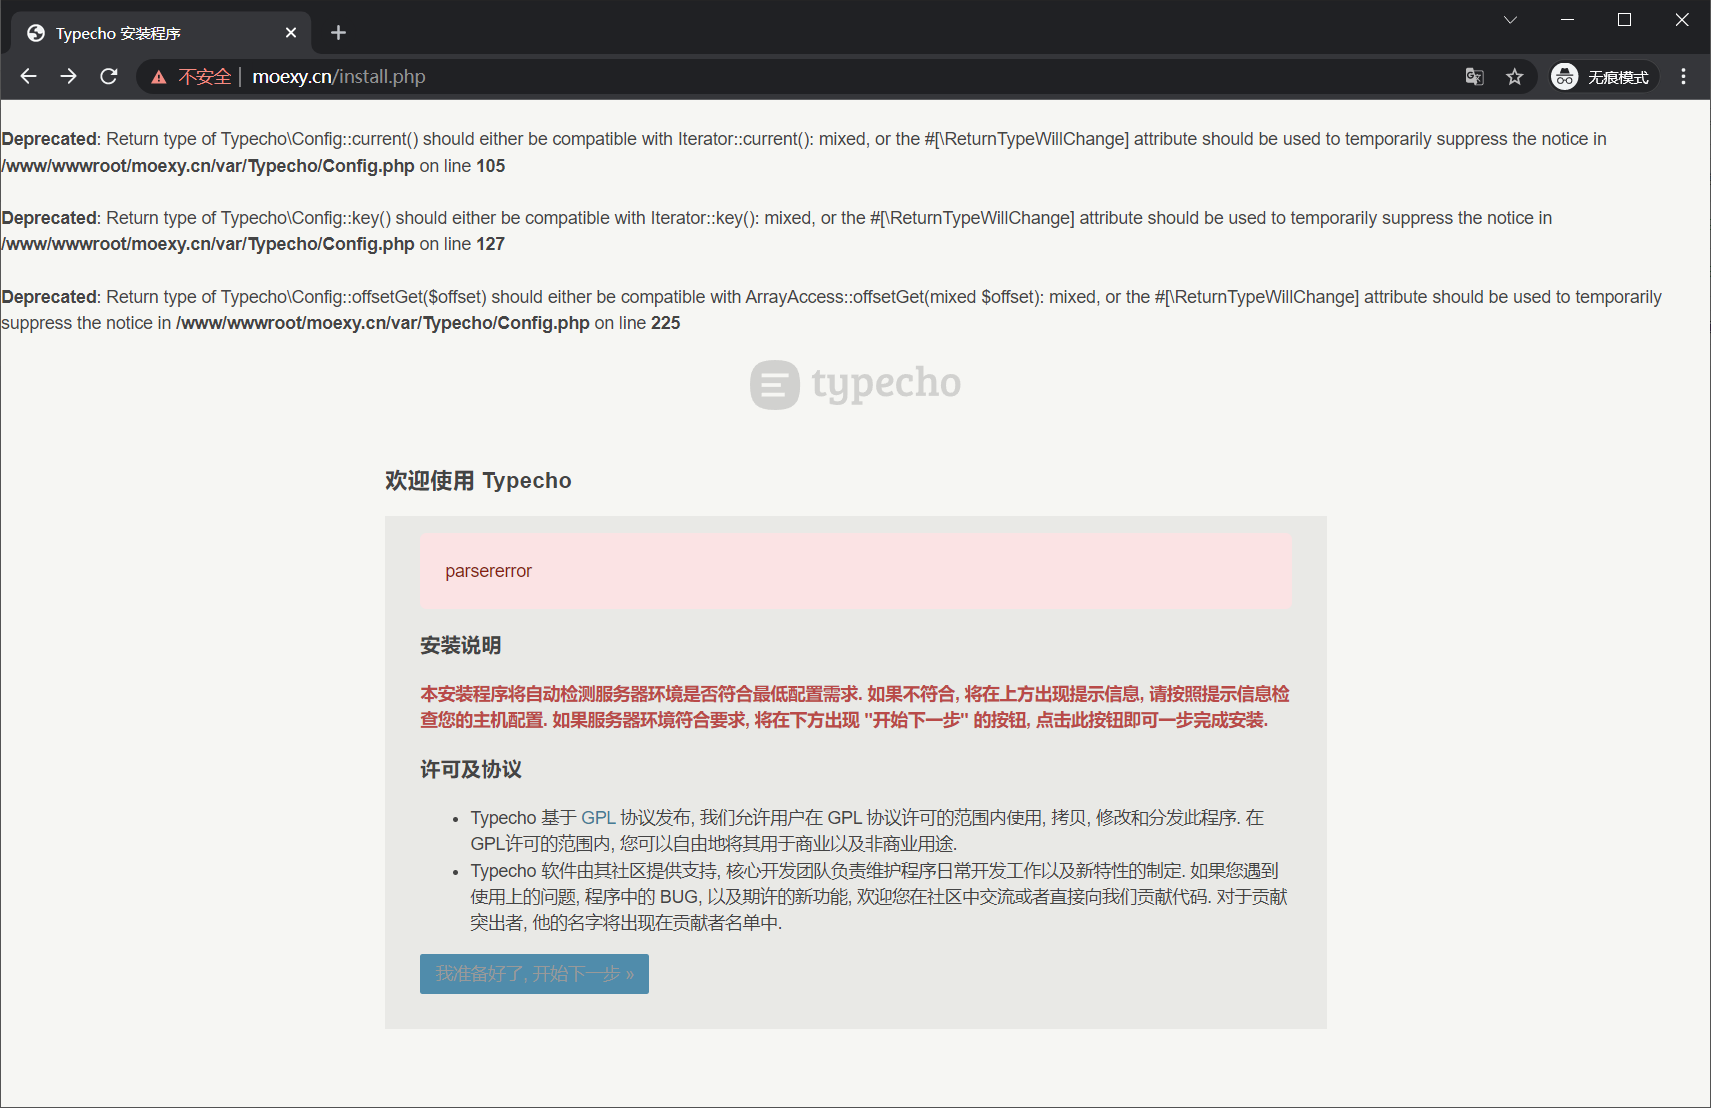This screenshot has width=1711, height=1108.
Task: Bookmark this page with the star
Action: coord(1514,76)
